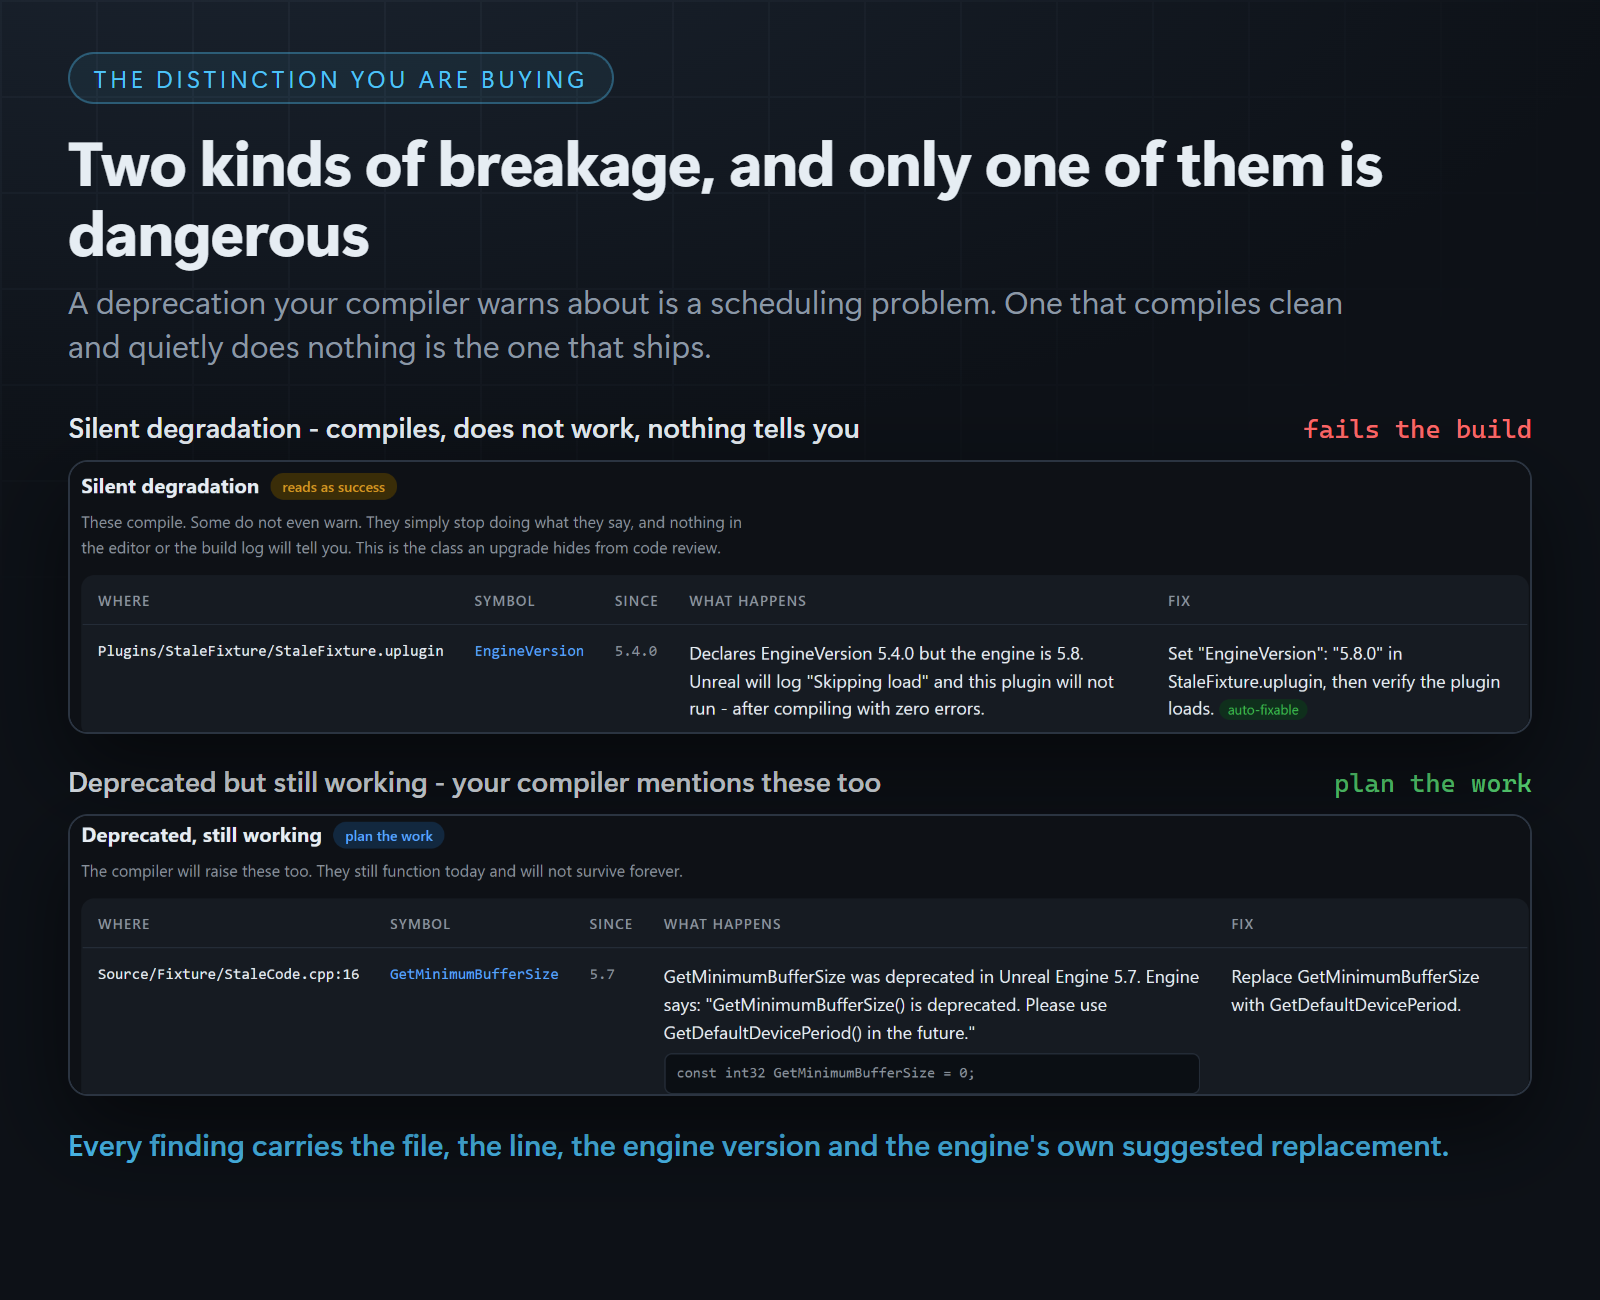Click the SINCE header in the Silent degradation table
The image size is (1600, 1300).
pyautogui.click(x=636, y=601)
